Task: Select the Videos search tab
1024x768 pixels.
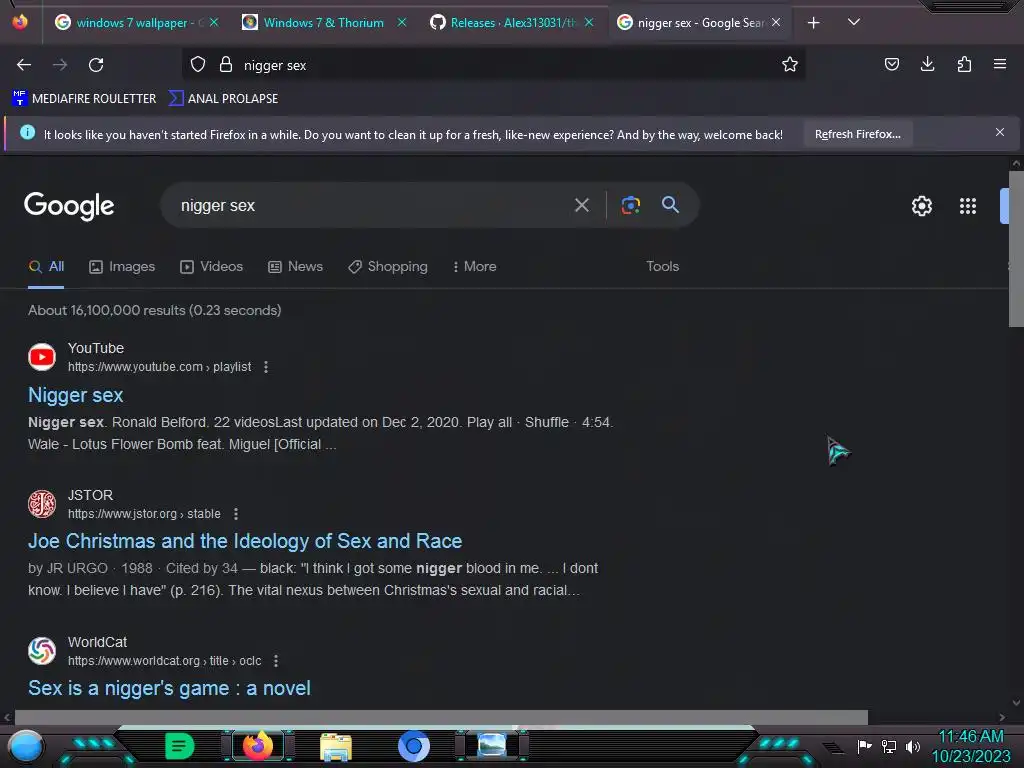Action: click(212, 266)
